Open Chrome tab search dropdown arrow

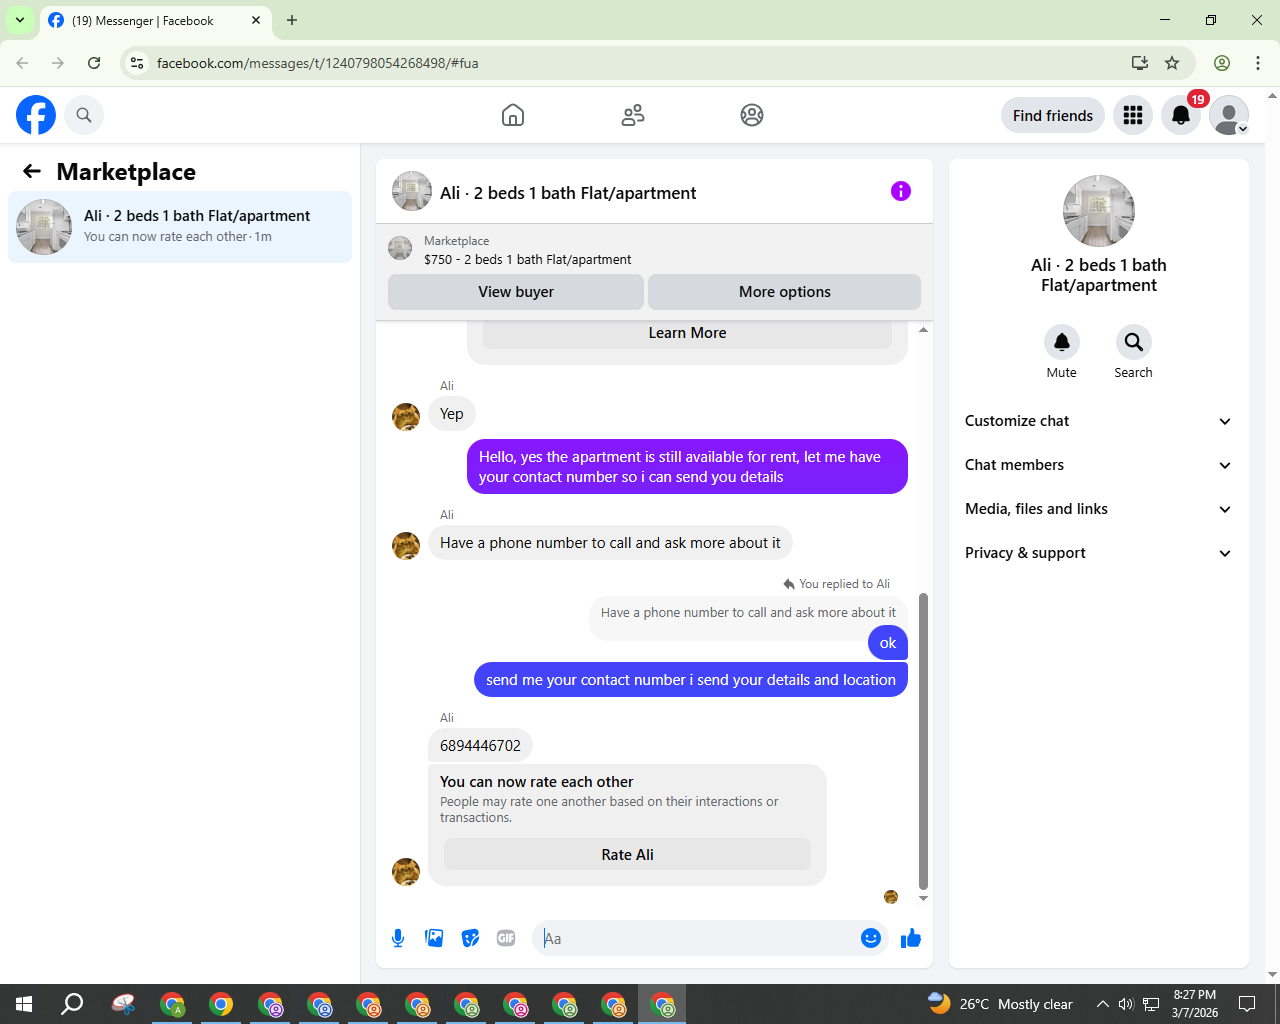pyautogui.click(x=20, y=20)
